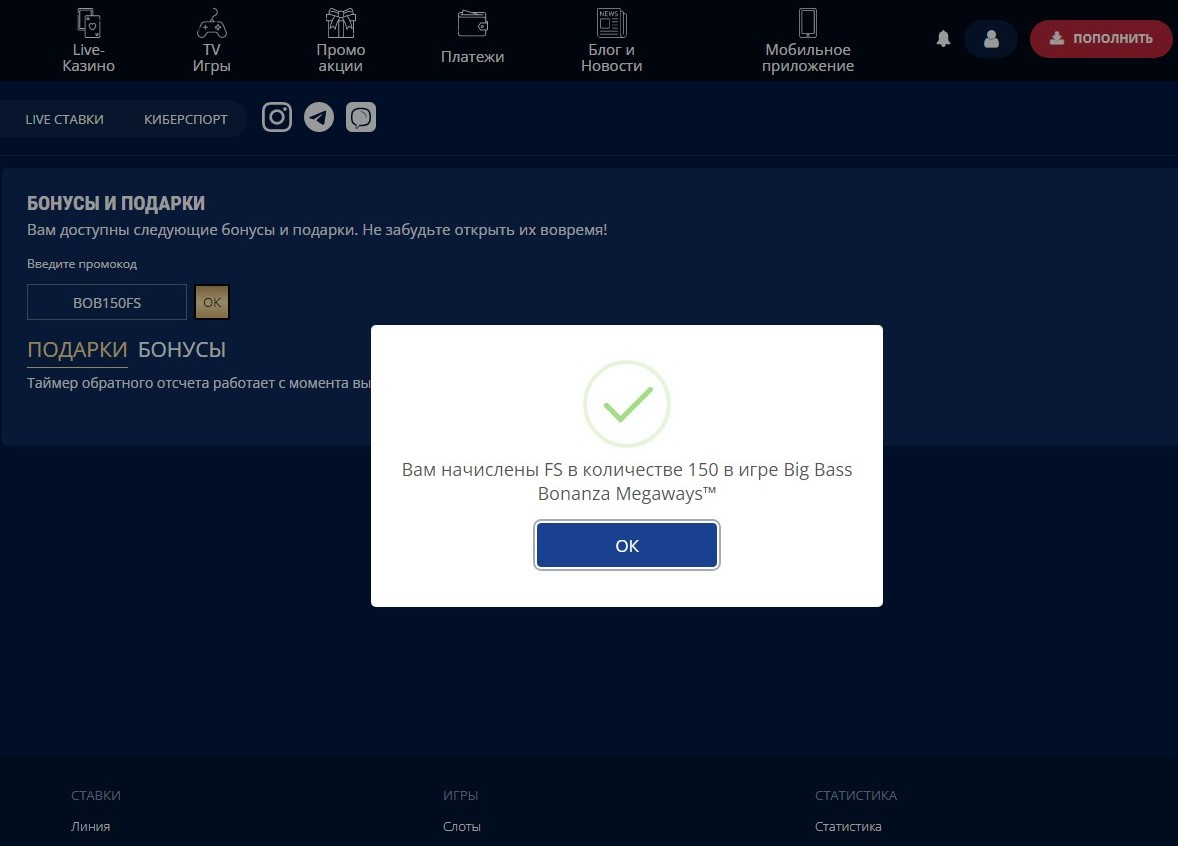This screenshot has height=846, width=1178.
Task: Select Киберспорт menu item
Action: click(x=186, y=119)
